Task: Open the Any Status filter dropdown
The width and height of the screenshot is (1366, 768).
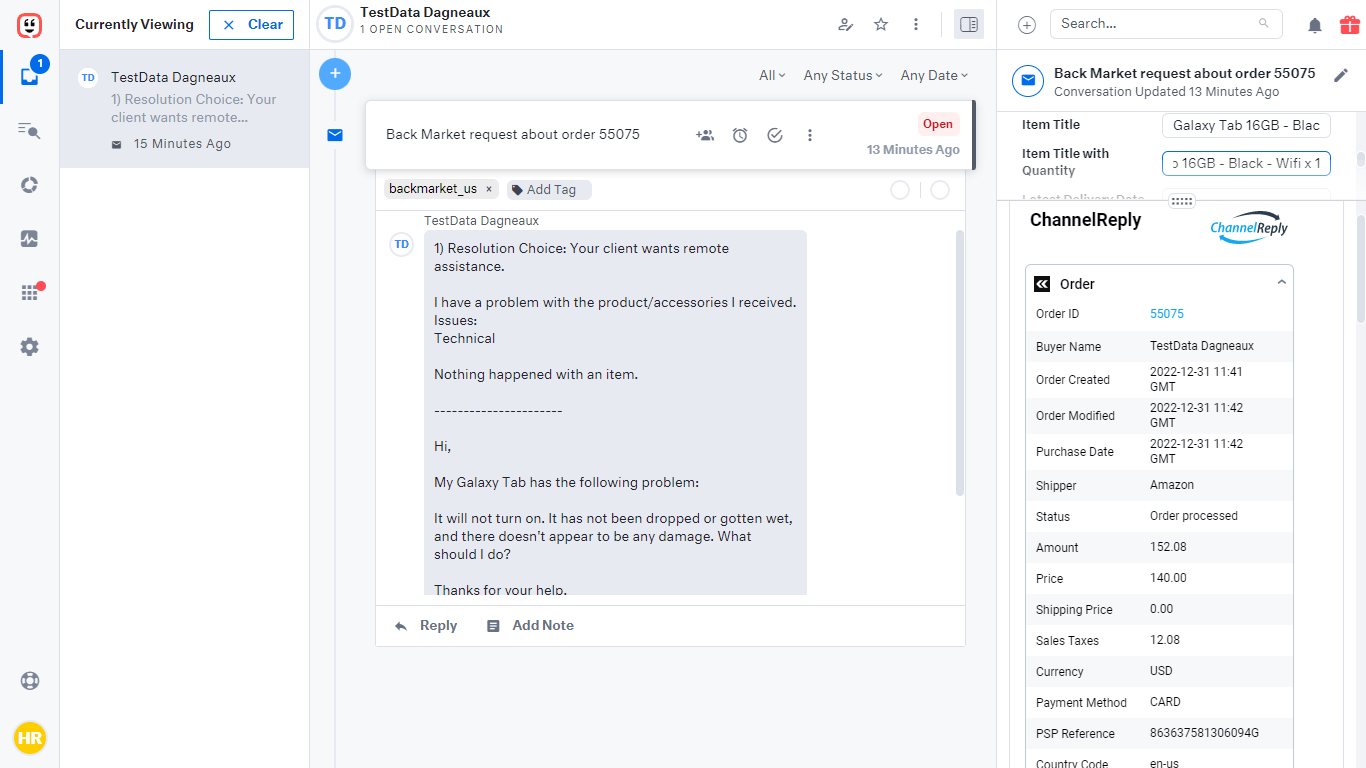Action: pos(843,75)
